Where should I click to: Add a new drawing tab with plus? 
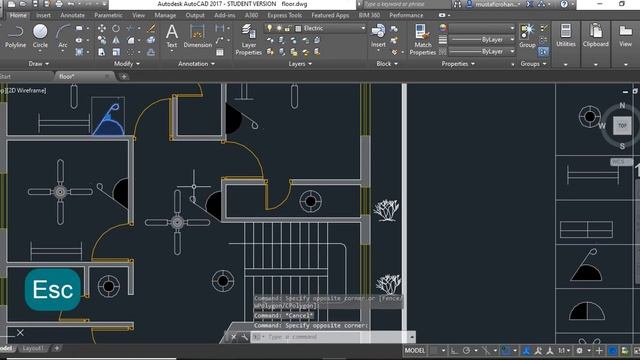(124, 76)
